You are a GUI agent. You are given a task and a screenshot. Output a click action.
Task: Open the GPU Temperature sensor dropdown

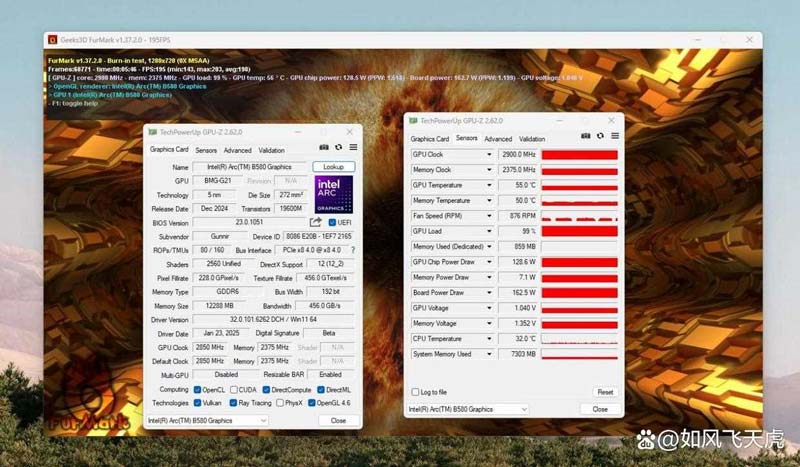(489, 185)
